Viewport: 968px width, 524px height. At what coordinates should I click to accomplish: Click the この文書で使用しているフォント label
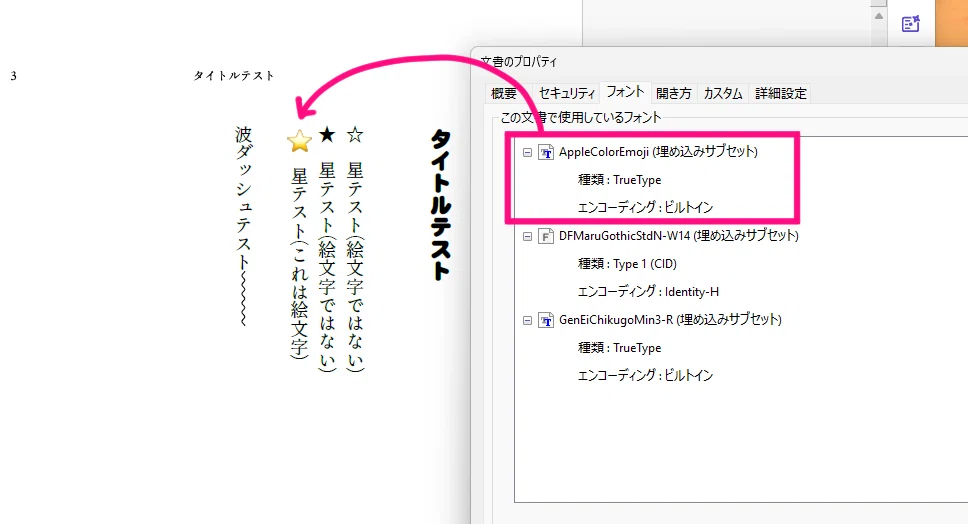pyautogui.click(x=580, y=117)
